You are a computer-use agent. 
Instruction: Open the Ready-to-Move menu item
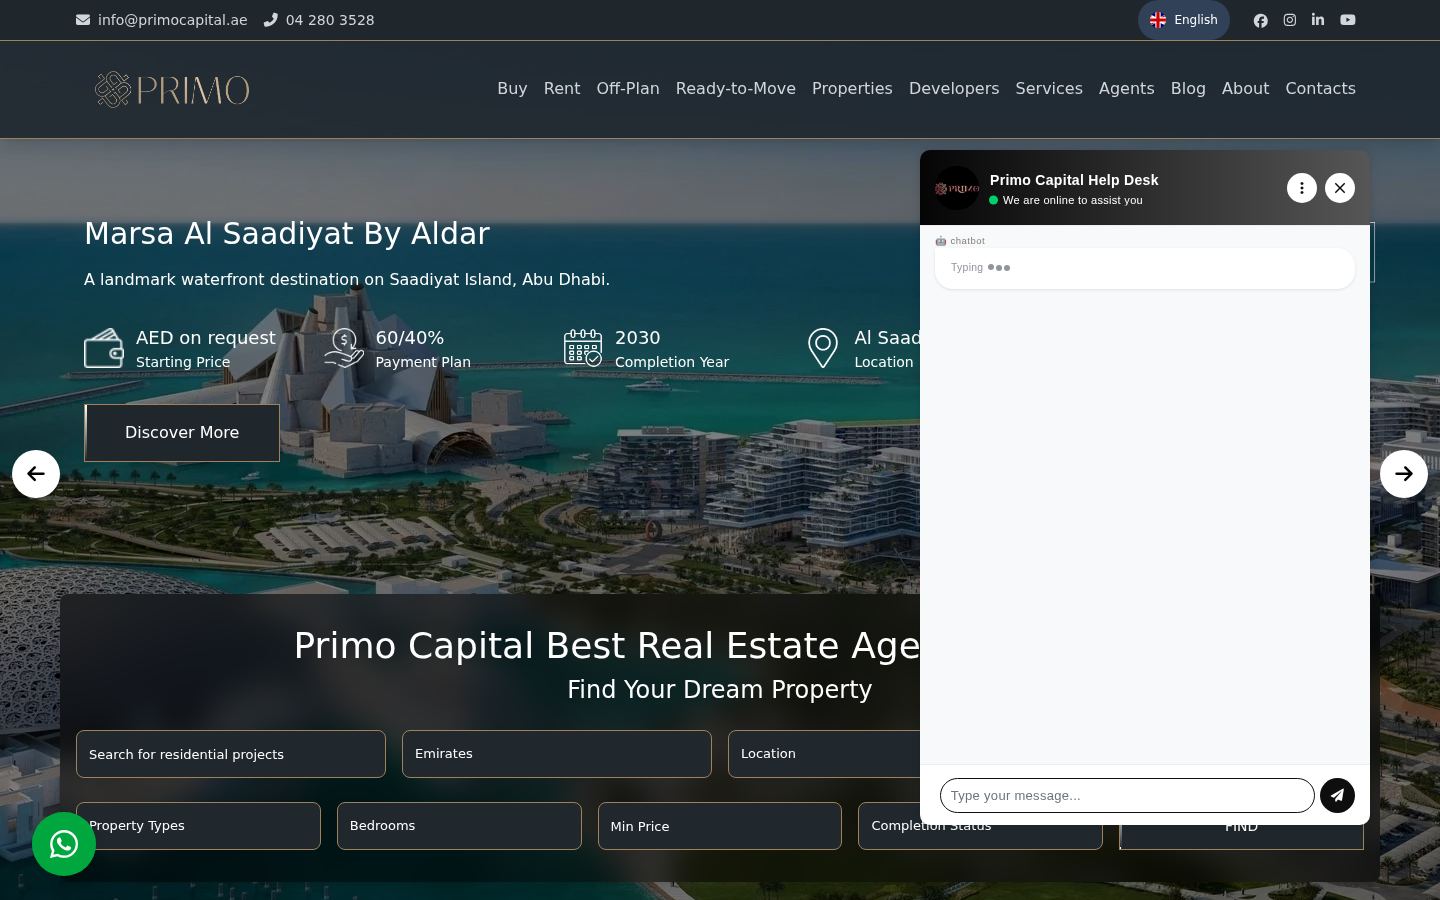click(x=736, y=89)
